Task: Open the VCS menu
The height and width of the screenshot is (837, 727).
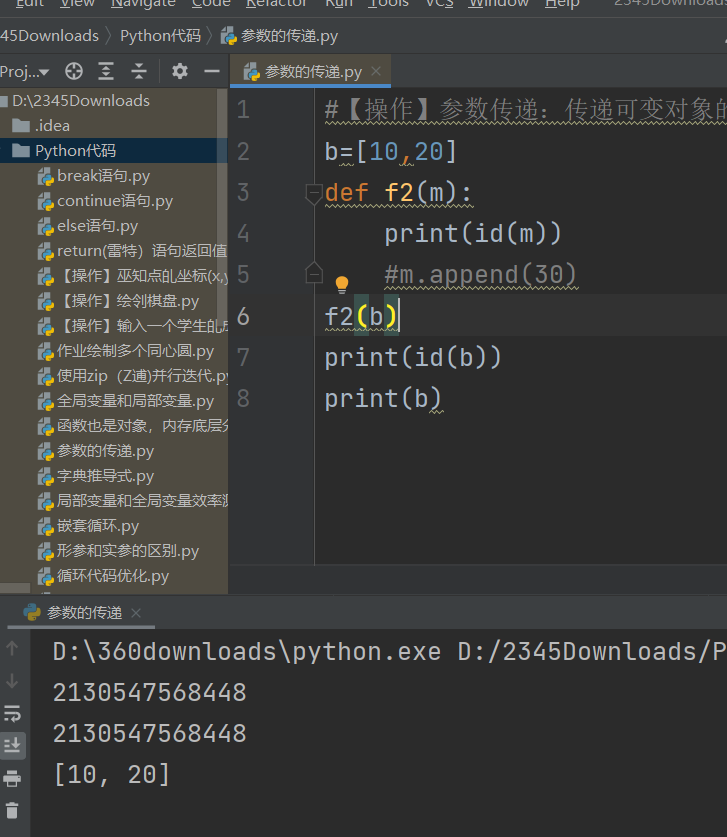Action: pos(439,4)
